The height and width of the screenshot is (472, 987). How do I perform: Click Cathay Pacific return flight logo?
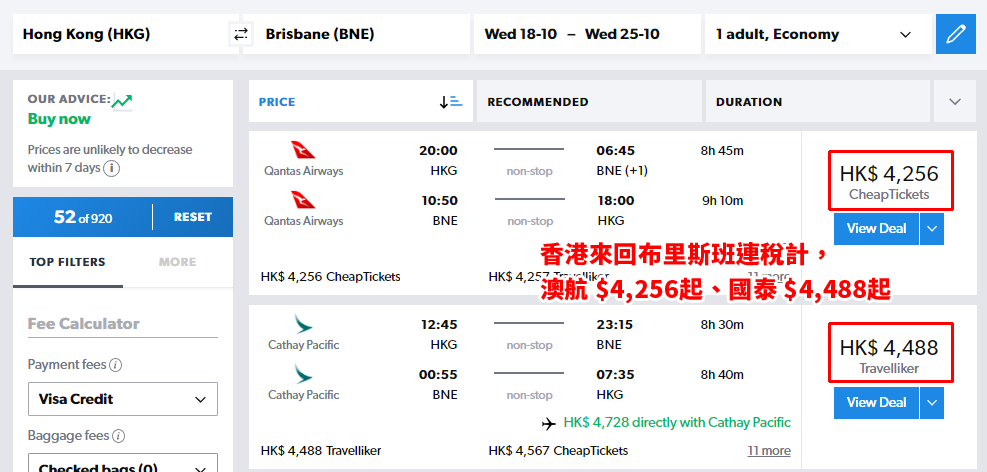pos(303,374)
